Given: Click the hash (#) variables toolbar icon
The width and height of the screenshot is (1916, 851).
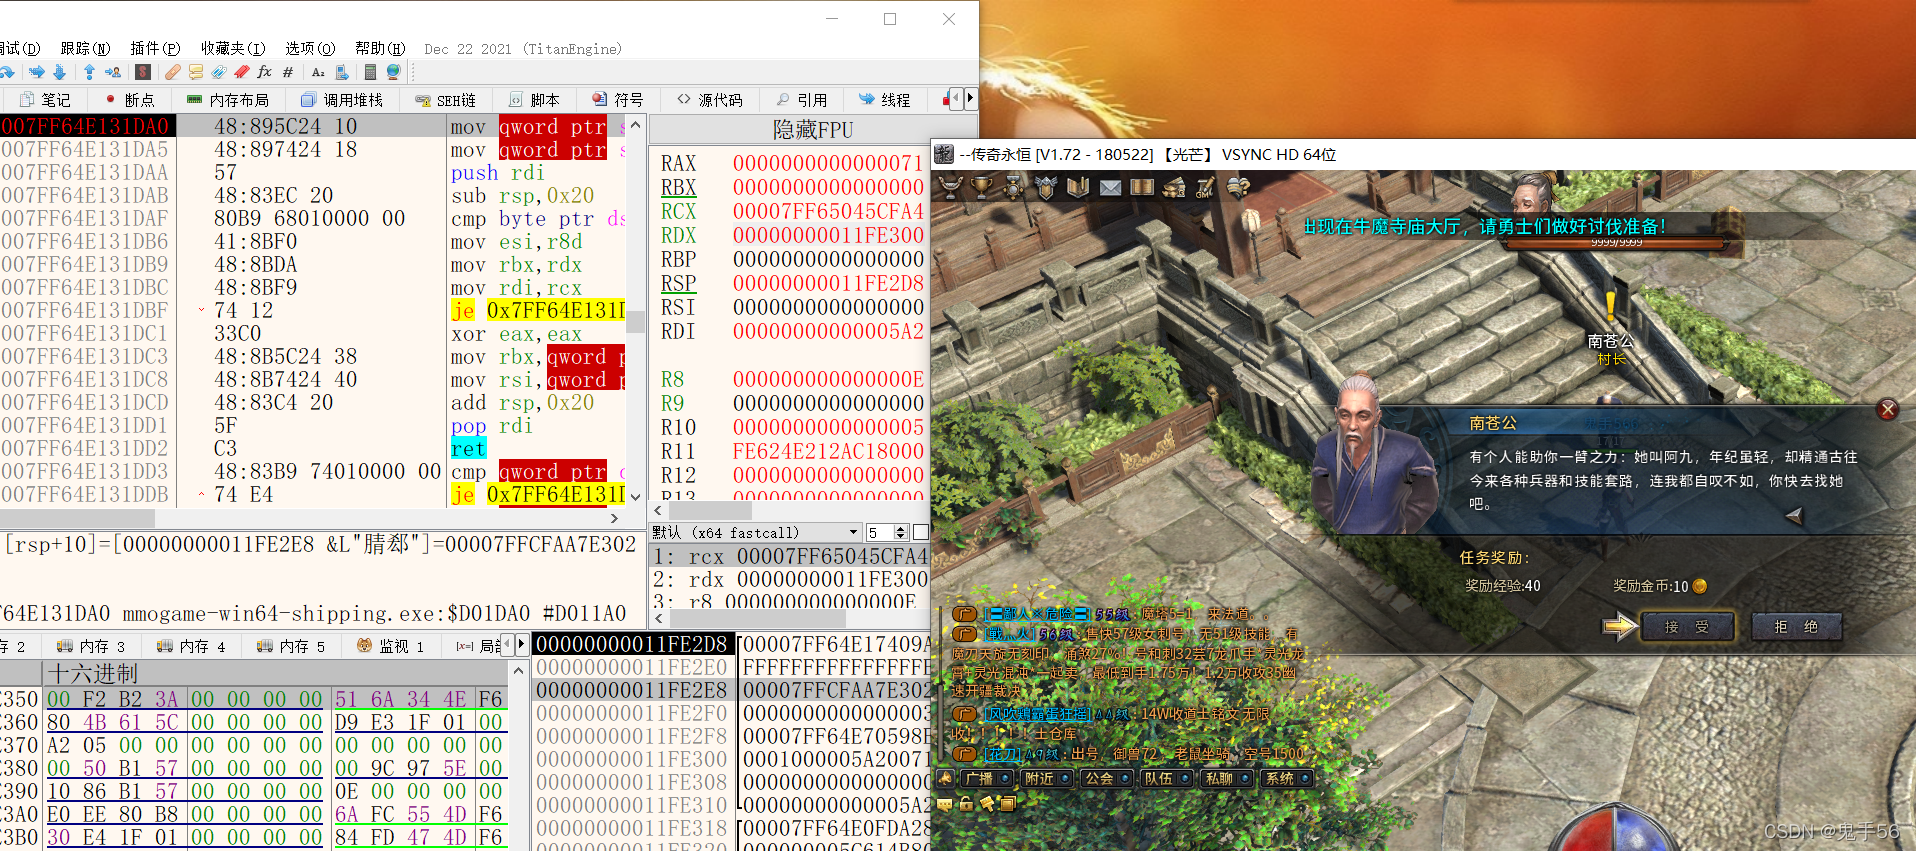Looking at the screenshot, I should [x=288, y=72].
